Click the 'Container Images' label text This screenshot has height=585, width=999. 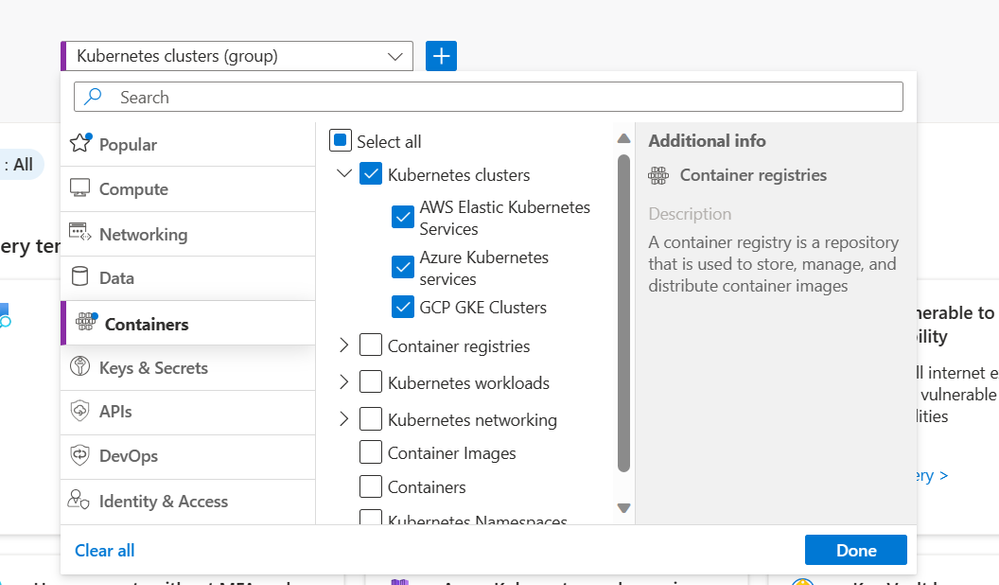[x=452, y=453]
